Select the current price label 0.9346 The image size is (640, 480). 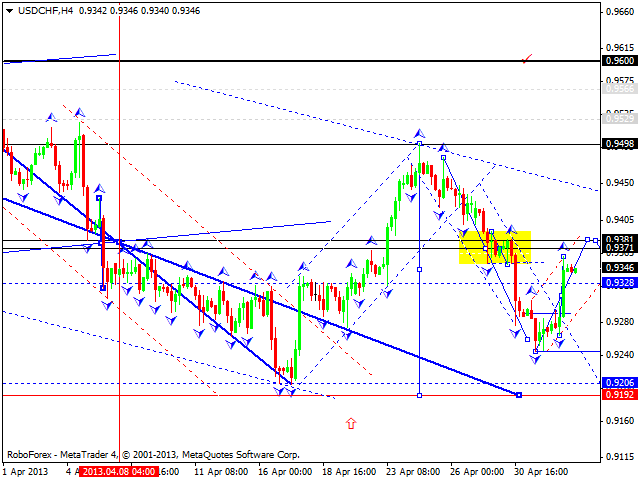(617, 268)
